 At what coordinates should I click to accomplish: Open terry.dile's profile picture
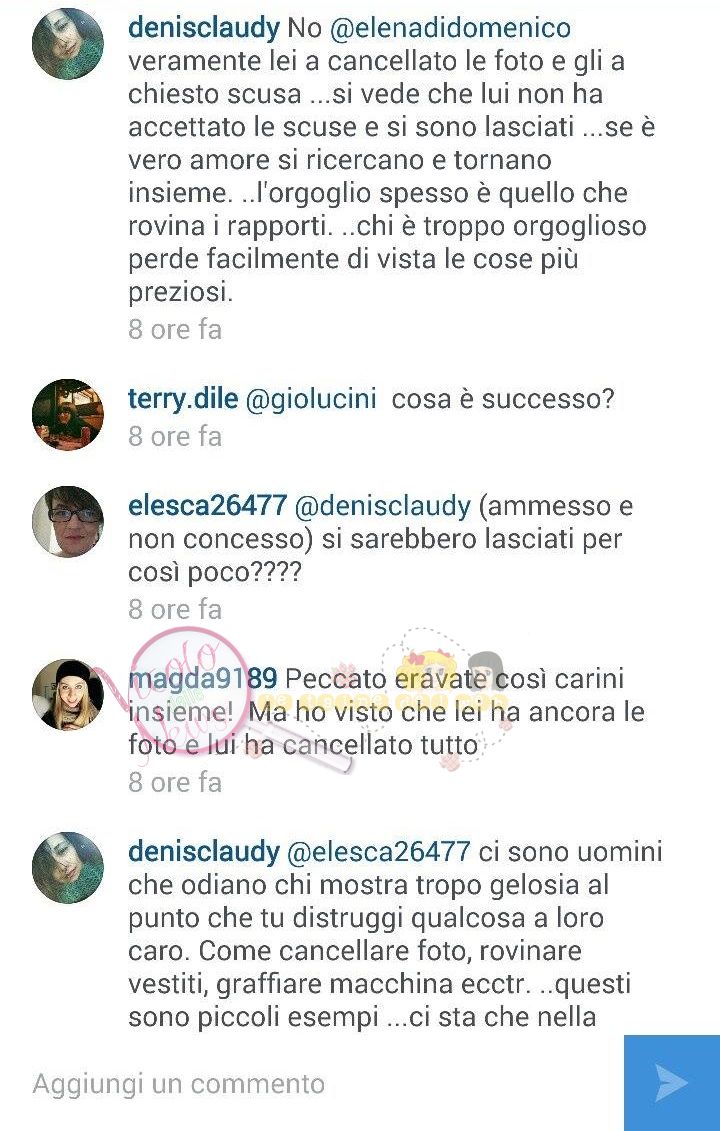point(68,415)
